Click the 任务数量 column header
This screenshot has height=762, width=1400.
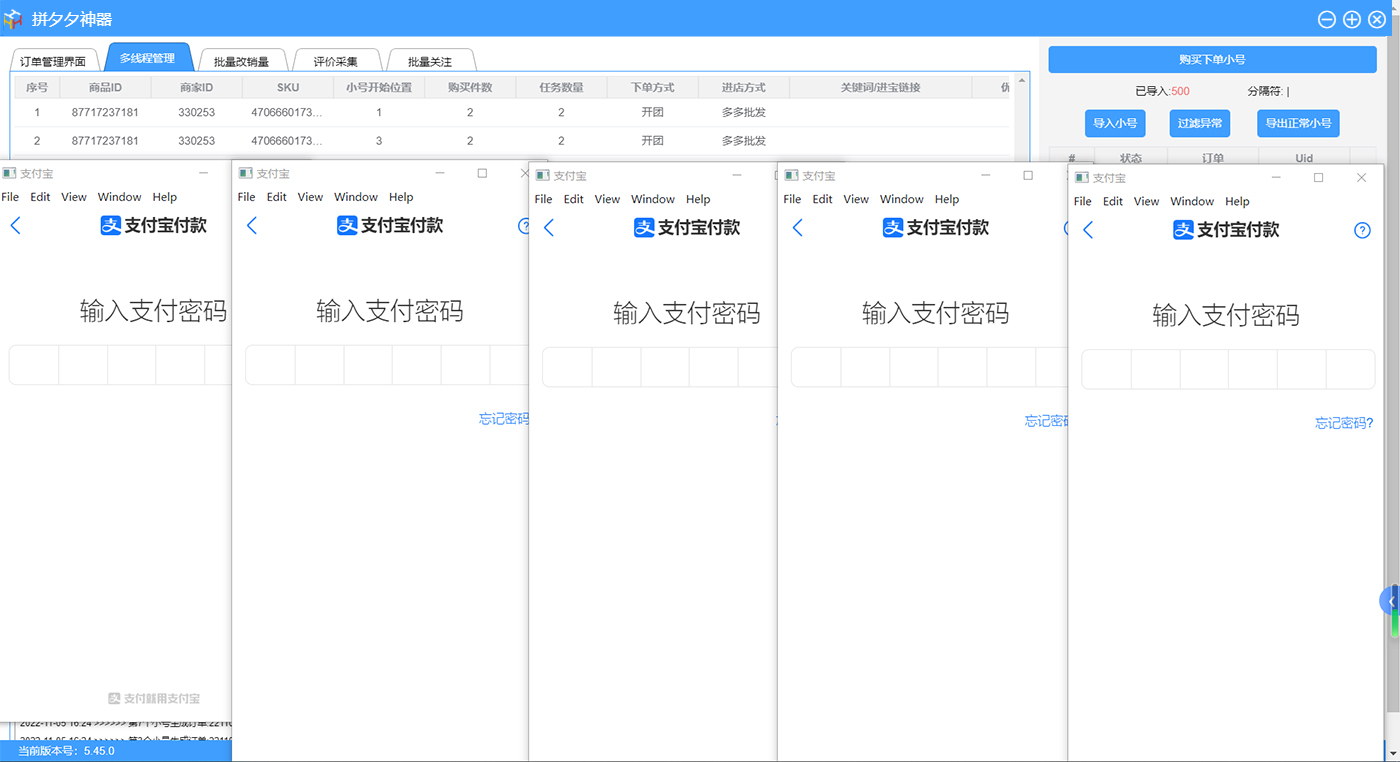point(561,88)
